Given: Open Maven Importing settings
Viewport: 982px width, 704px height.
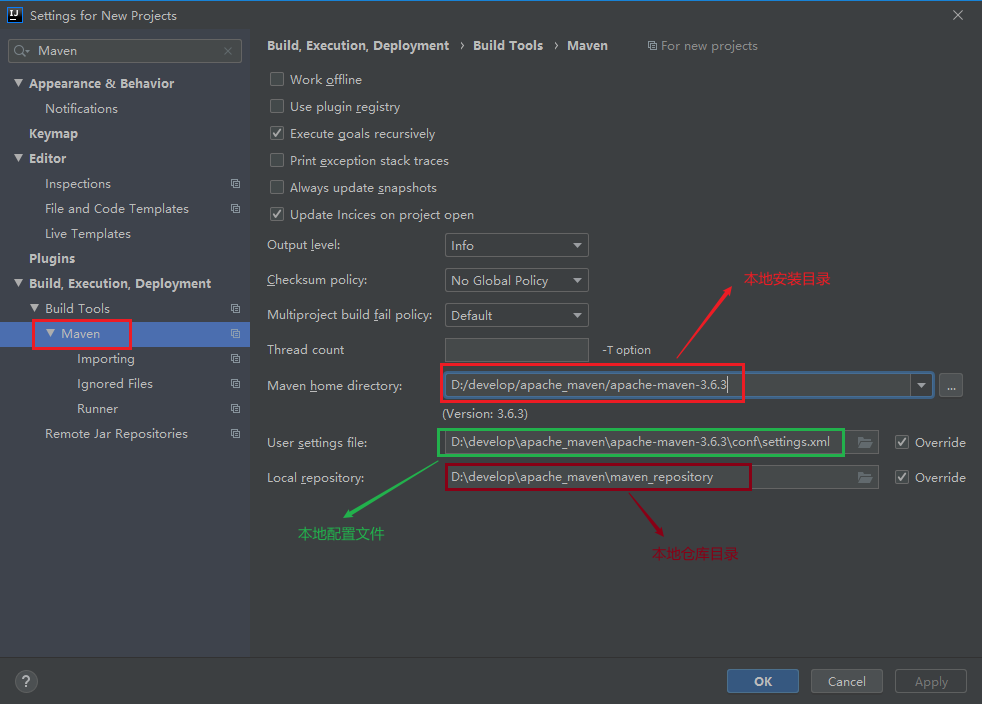Looking at the screenshot, I should coord(106,358).
